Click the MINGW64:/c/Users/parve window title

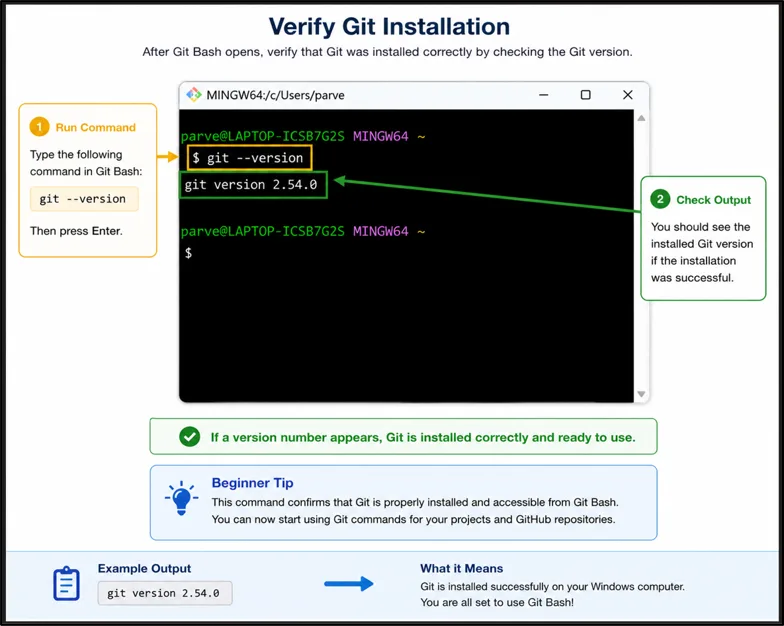tap(276, 95)
